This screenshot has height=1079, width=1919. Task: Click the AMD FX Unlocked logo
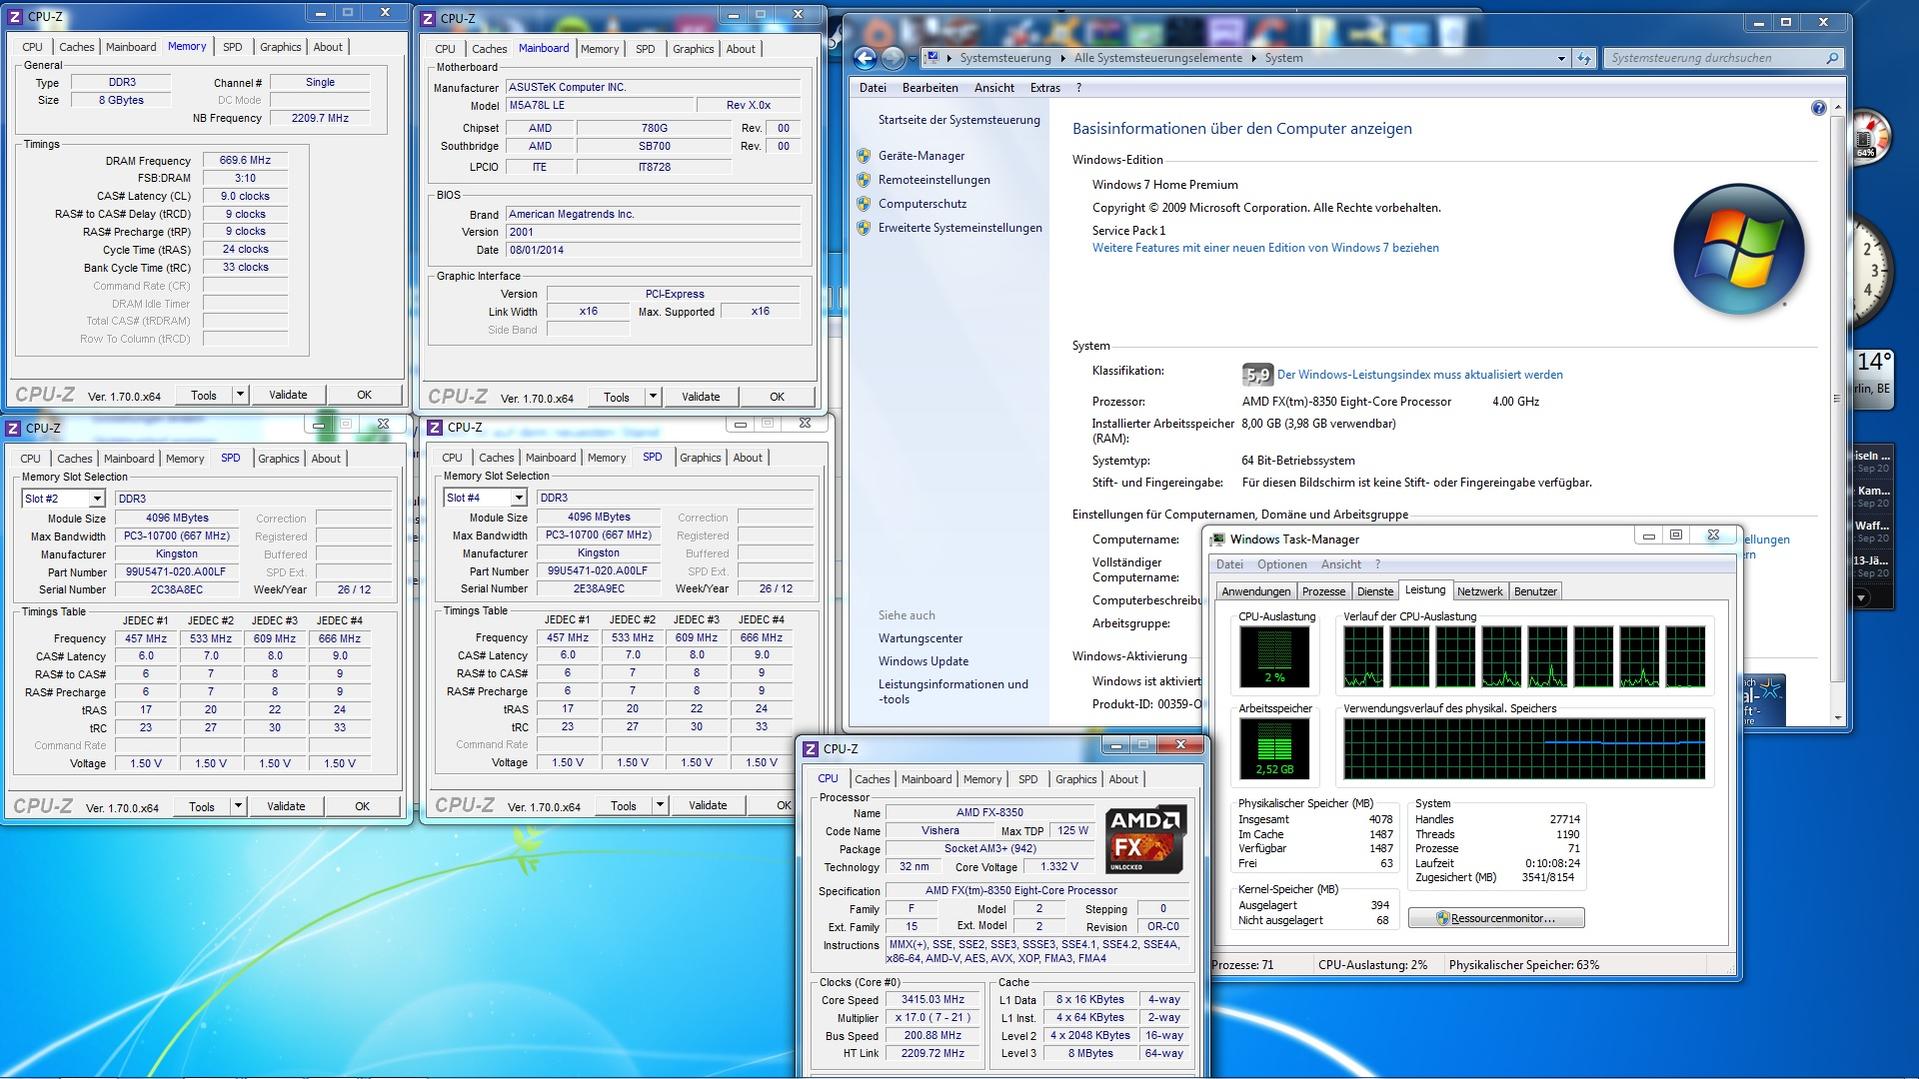[1145, 840]
